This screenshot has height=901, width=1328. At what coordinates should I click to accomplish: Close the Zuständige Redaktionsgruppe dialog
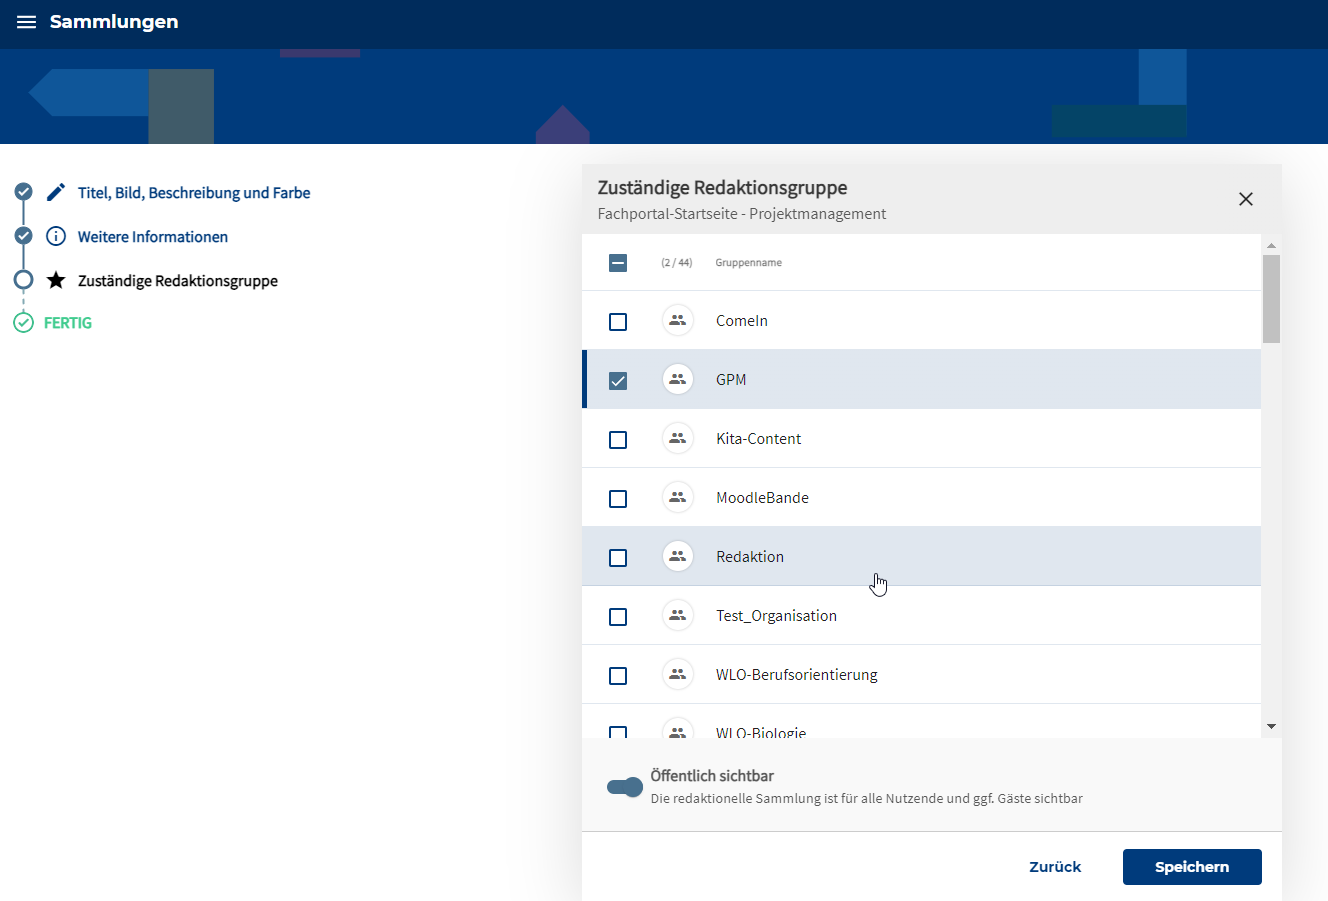click(x=1245, y=199)
